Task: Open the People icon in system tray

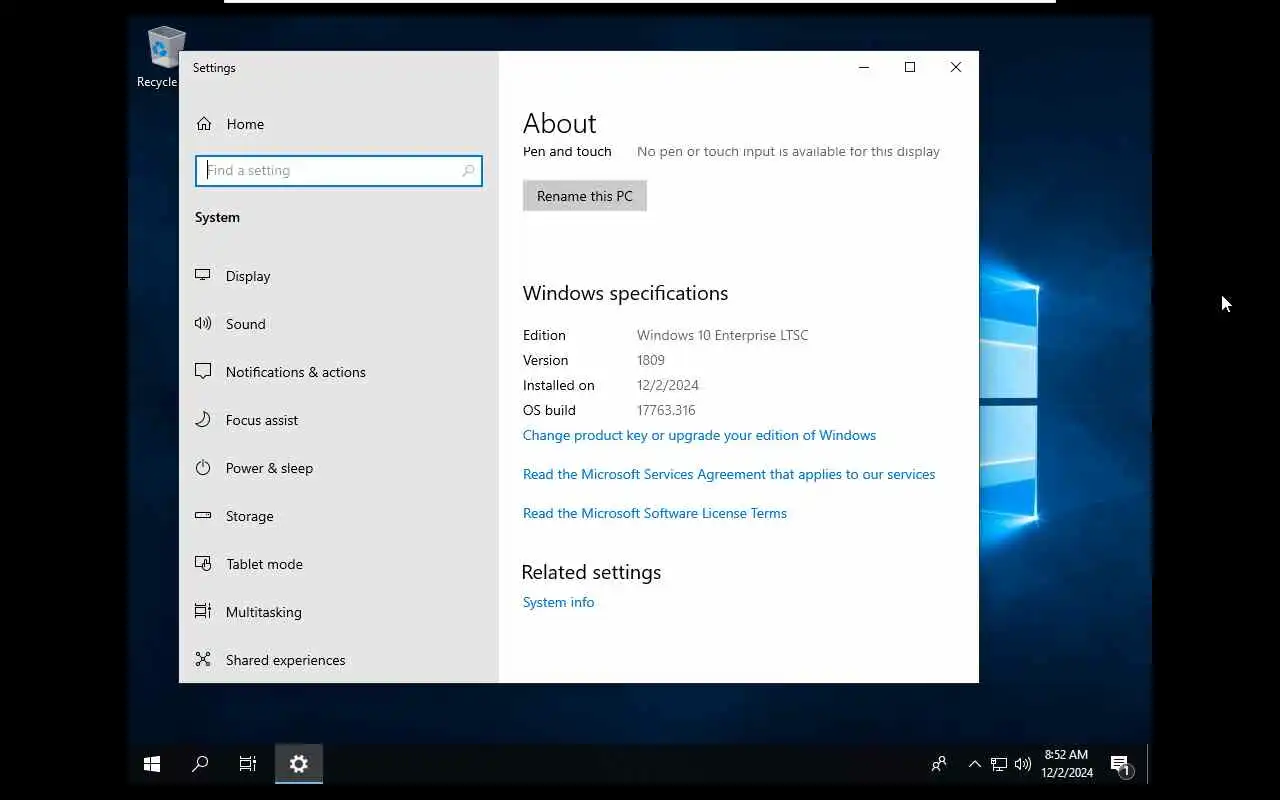Action: tap(938, 764)
